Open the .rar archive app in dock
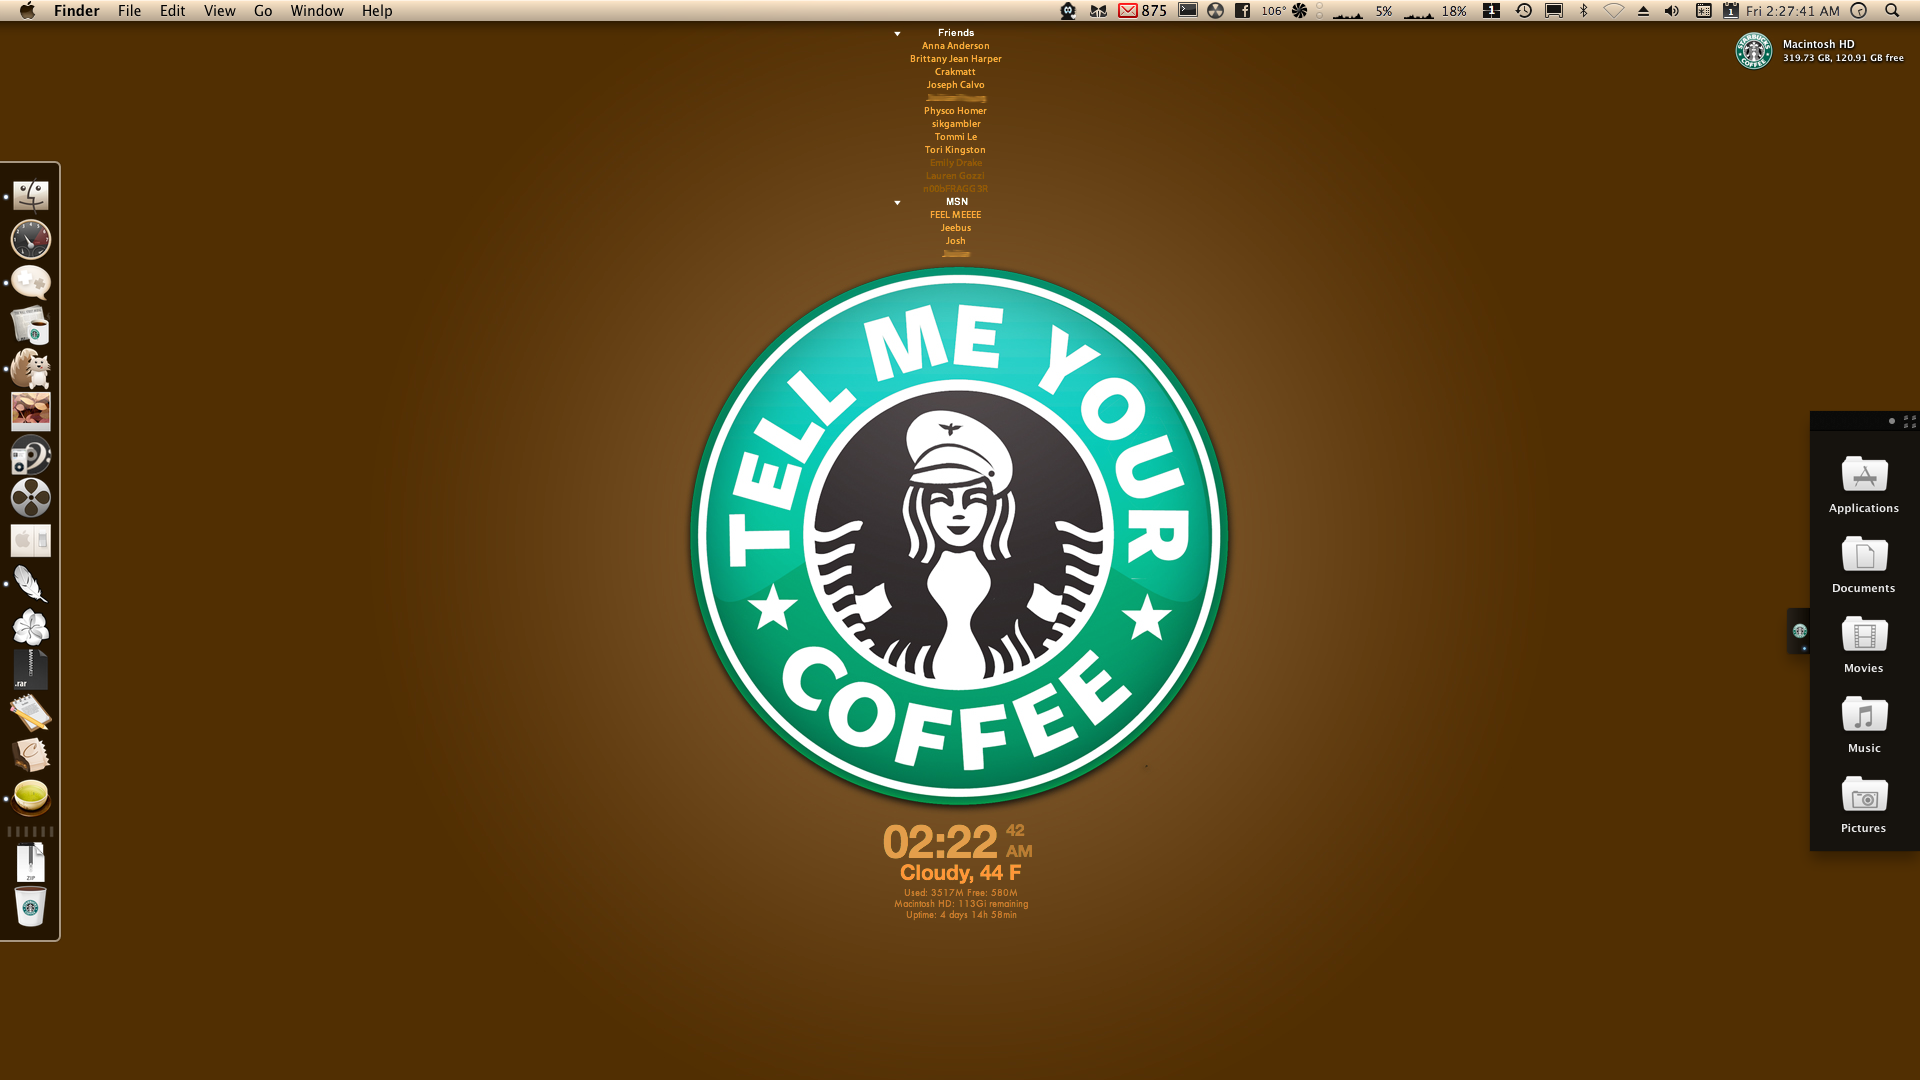Viewport: 1920px width, 1080px height. [30, 670]
